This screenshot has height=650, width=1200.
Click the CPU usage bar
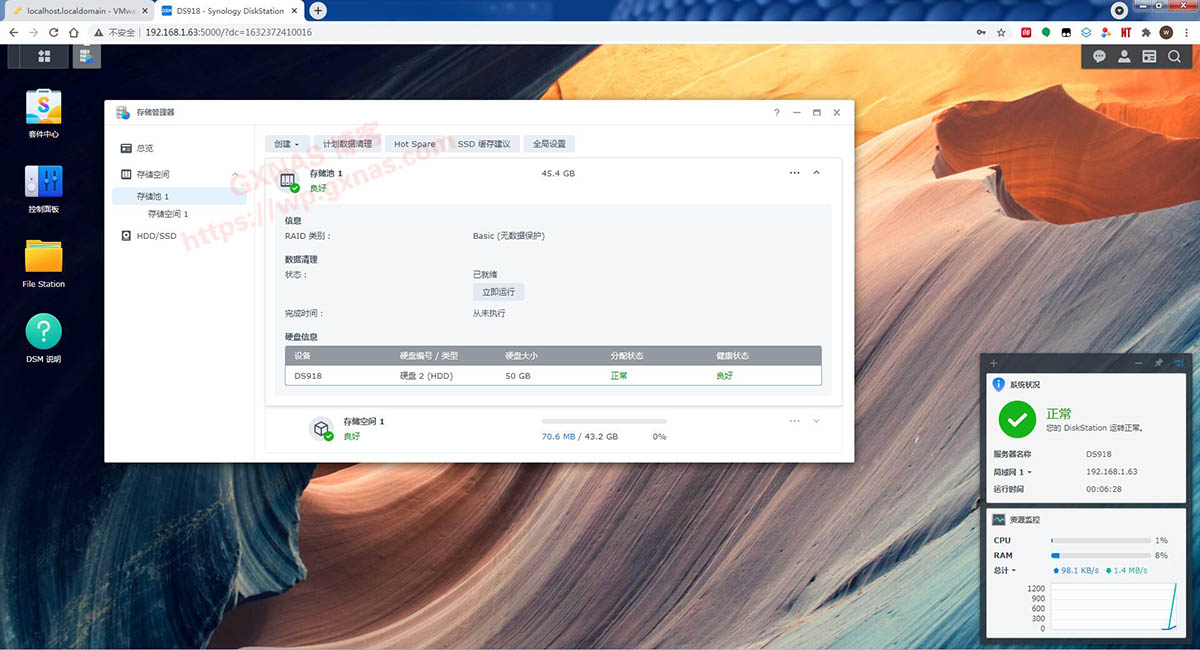[1101, 540]
